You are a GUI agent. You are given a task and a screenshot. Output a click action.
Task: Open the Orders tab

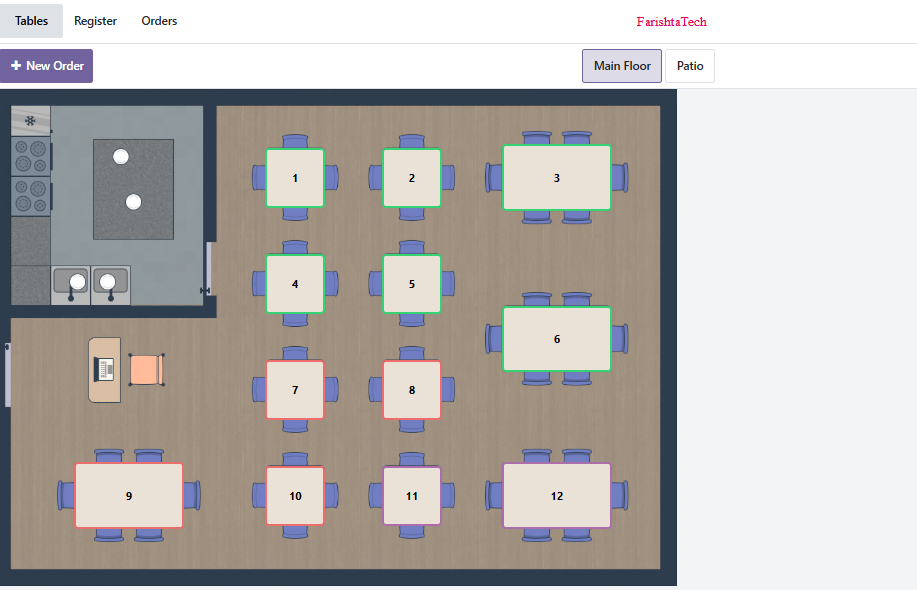159,21
